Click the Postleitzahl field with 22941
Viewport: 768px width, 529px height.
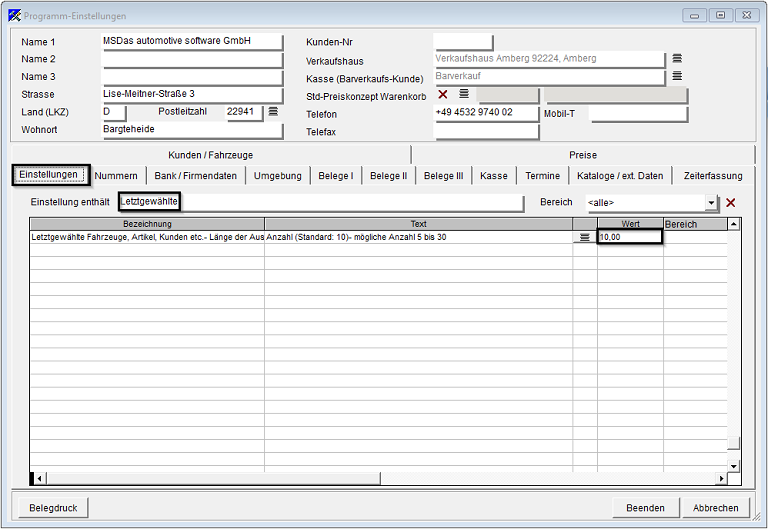pos(244,112)
